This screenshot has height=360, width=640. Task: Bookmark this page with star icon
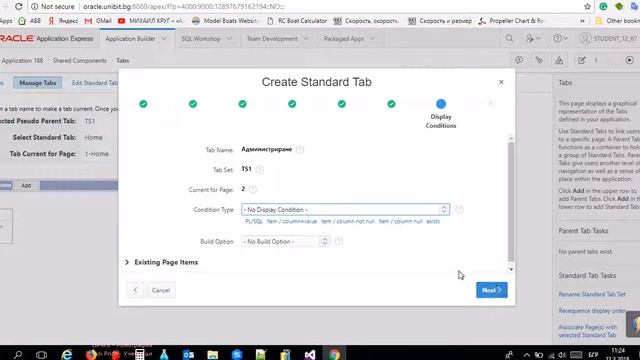[x=587, y=7]
